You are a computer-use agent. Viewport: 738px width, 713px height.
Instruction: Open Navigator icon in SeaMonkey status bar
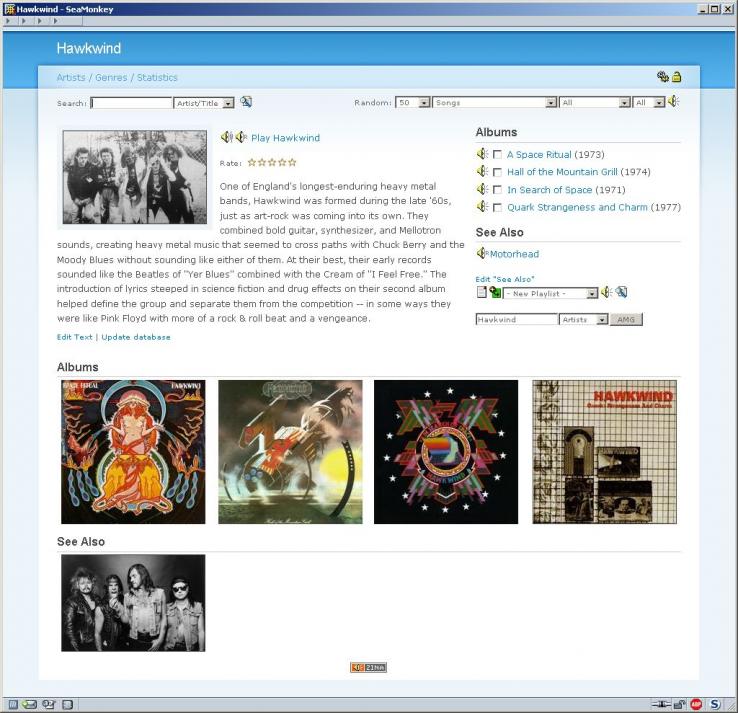(13, 705)
